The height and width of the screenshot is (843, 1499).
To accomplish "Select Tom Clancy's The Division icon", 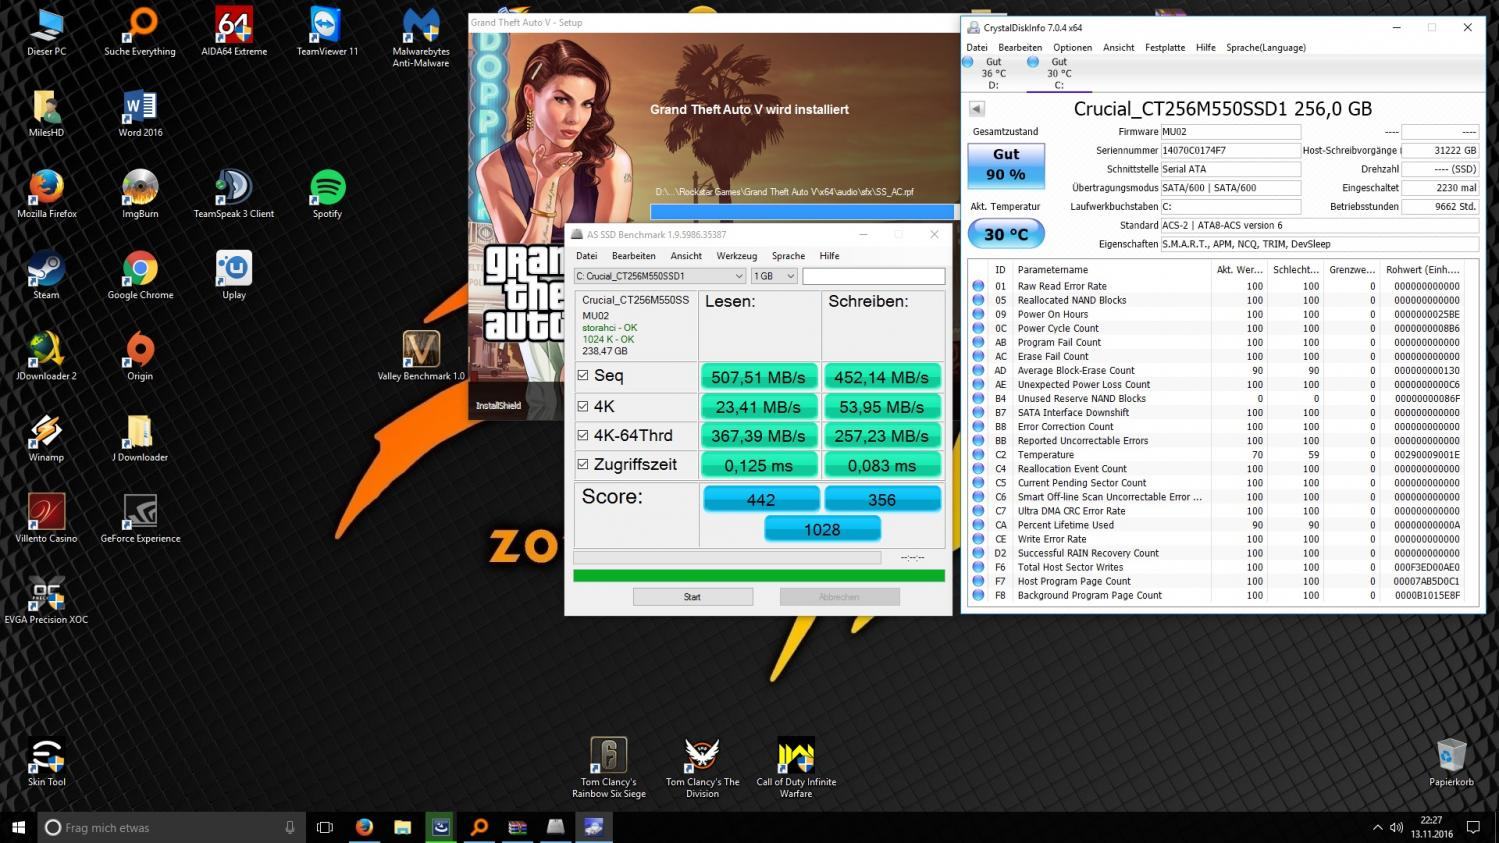I will click(702, 768).
